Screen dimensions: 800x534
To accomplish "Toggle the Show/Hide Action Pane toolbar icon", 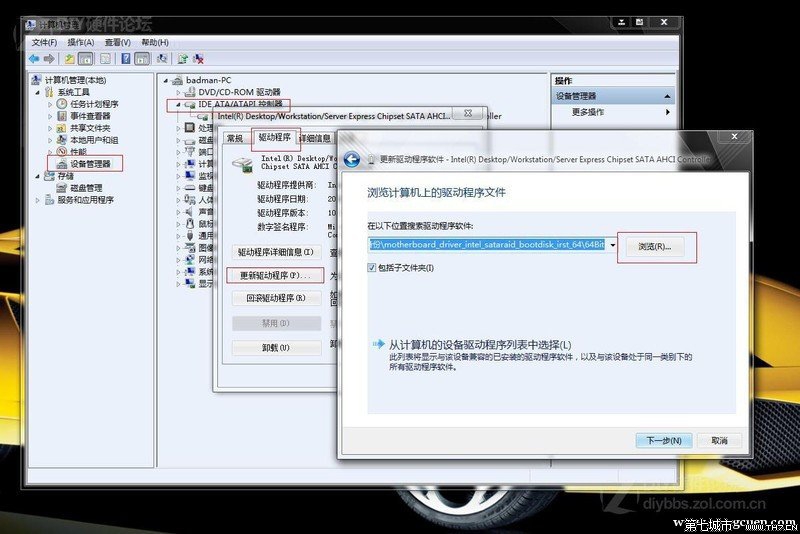I will pyautogui.click(x=142, y=59).
